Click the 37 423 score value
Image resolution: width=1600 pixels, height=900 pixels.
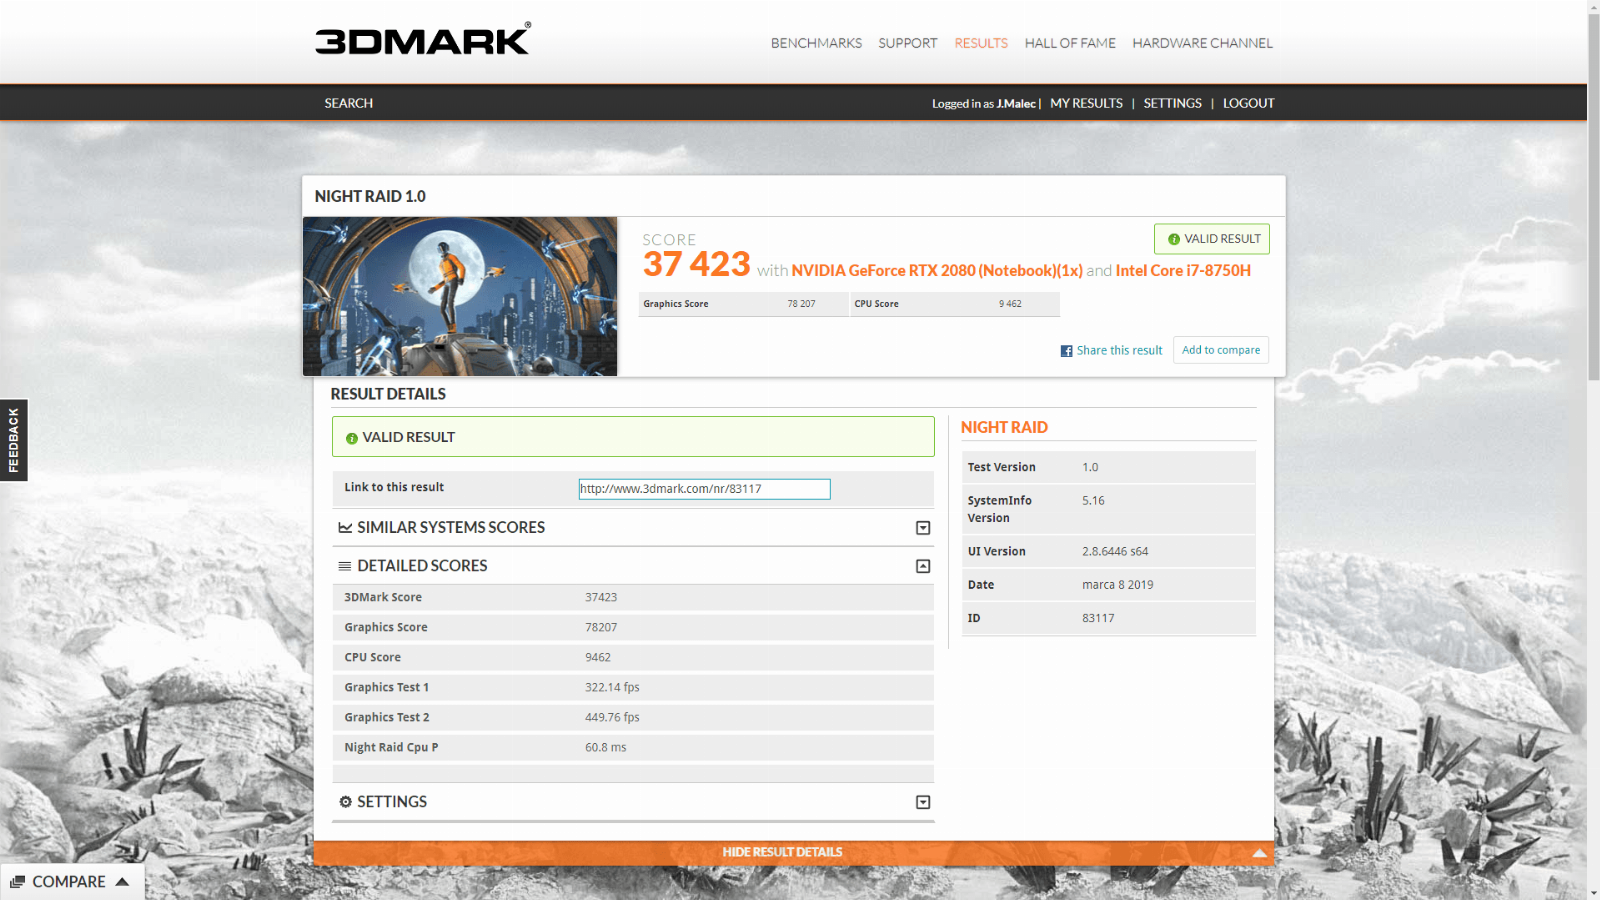696,264
